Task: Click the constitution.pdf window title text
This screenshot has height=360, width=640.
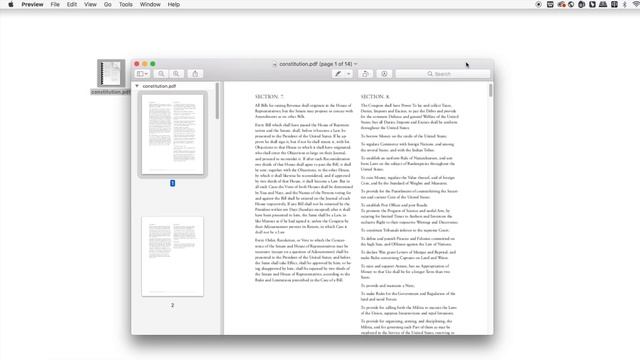Action: tap(316, 64)
